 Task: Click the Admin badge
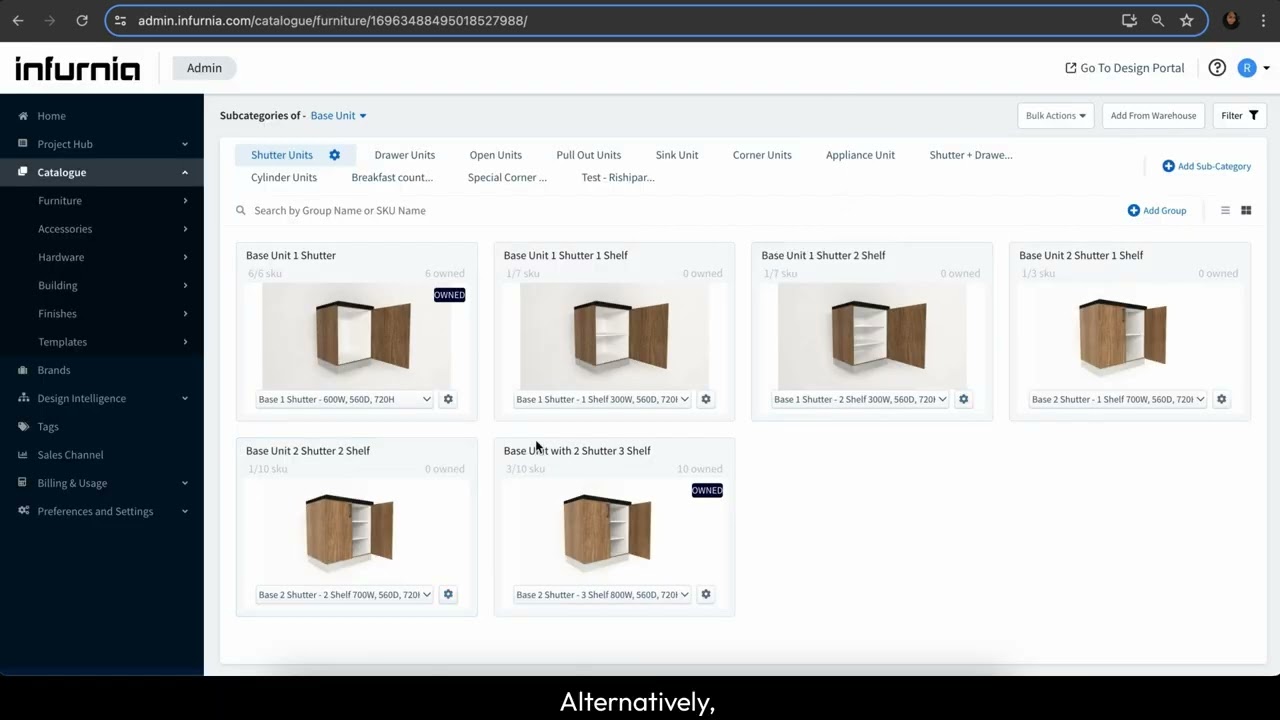204,68
